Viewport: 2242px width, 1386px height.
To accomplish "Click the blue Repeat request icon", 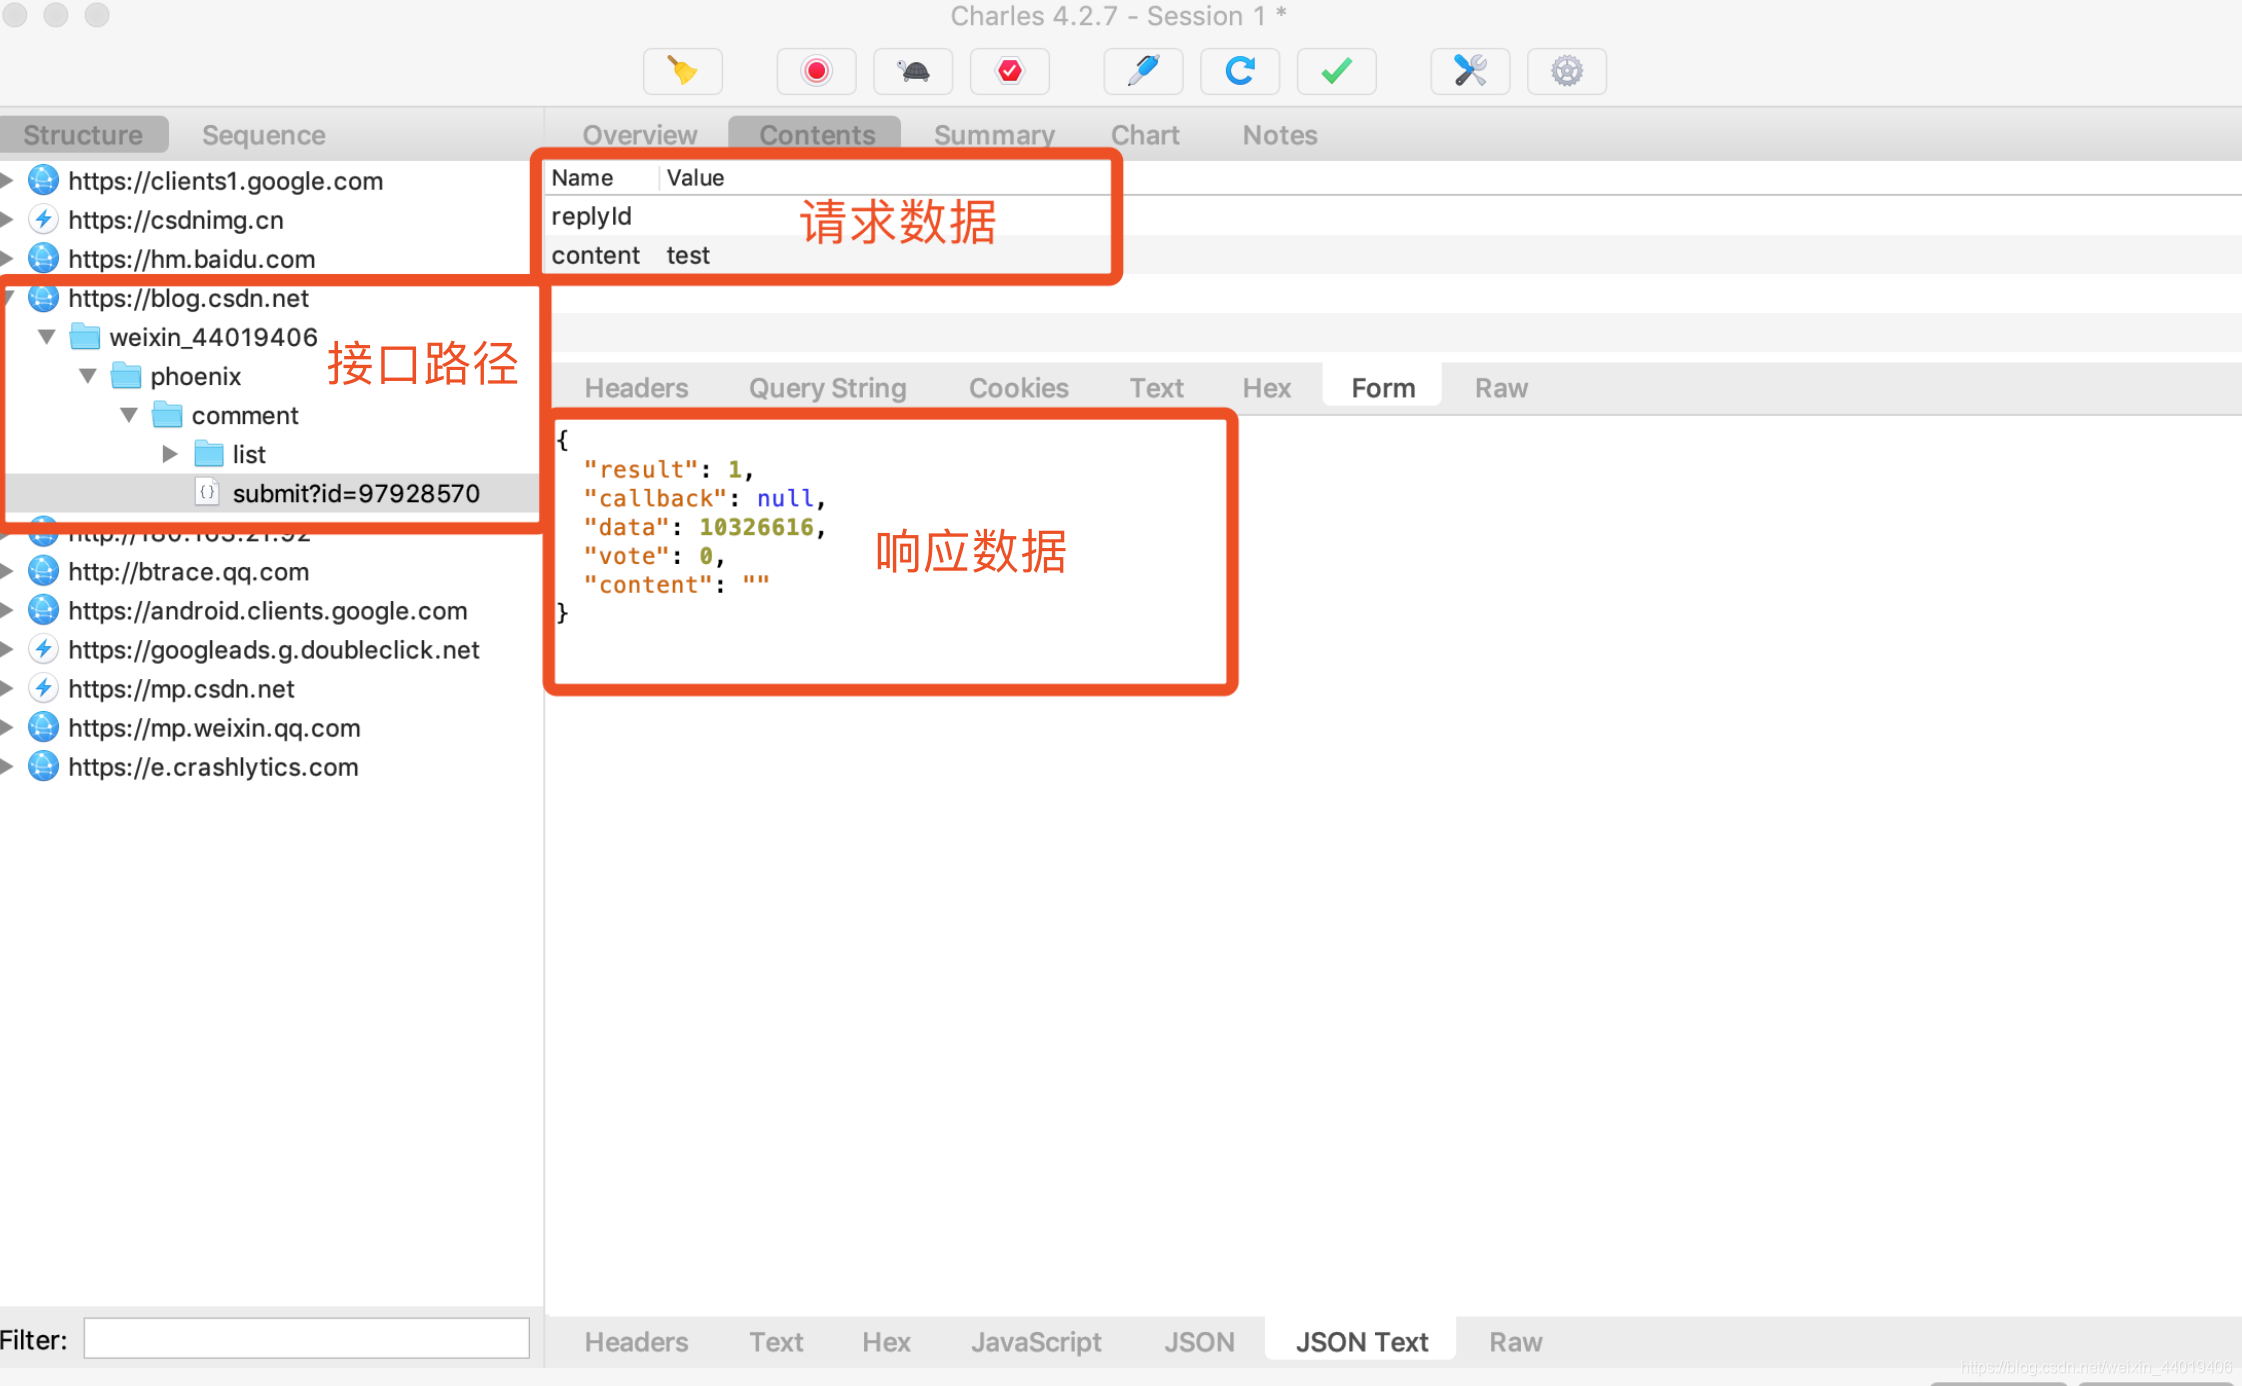I will pos(1240,71).
